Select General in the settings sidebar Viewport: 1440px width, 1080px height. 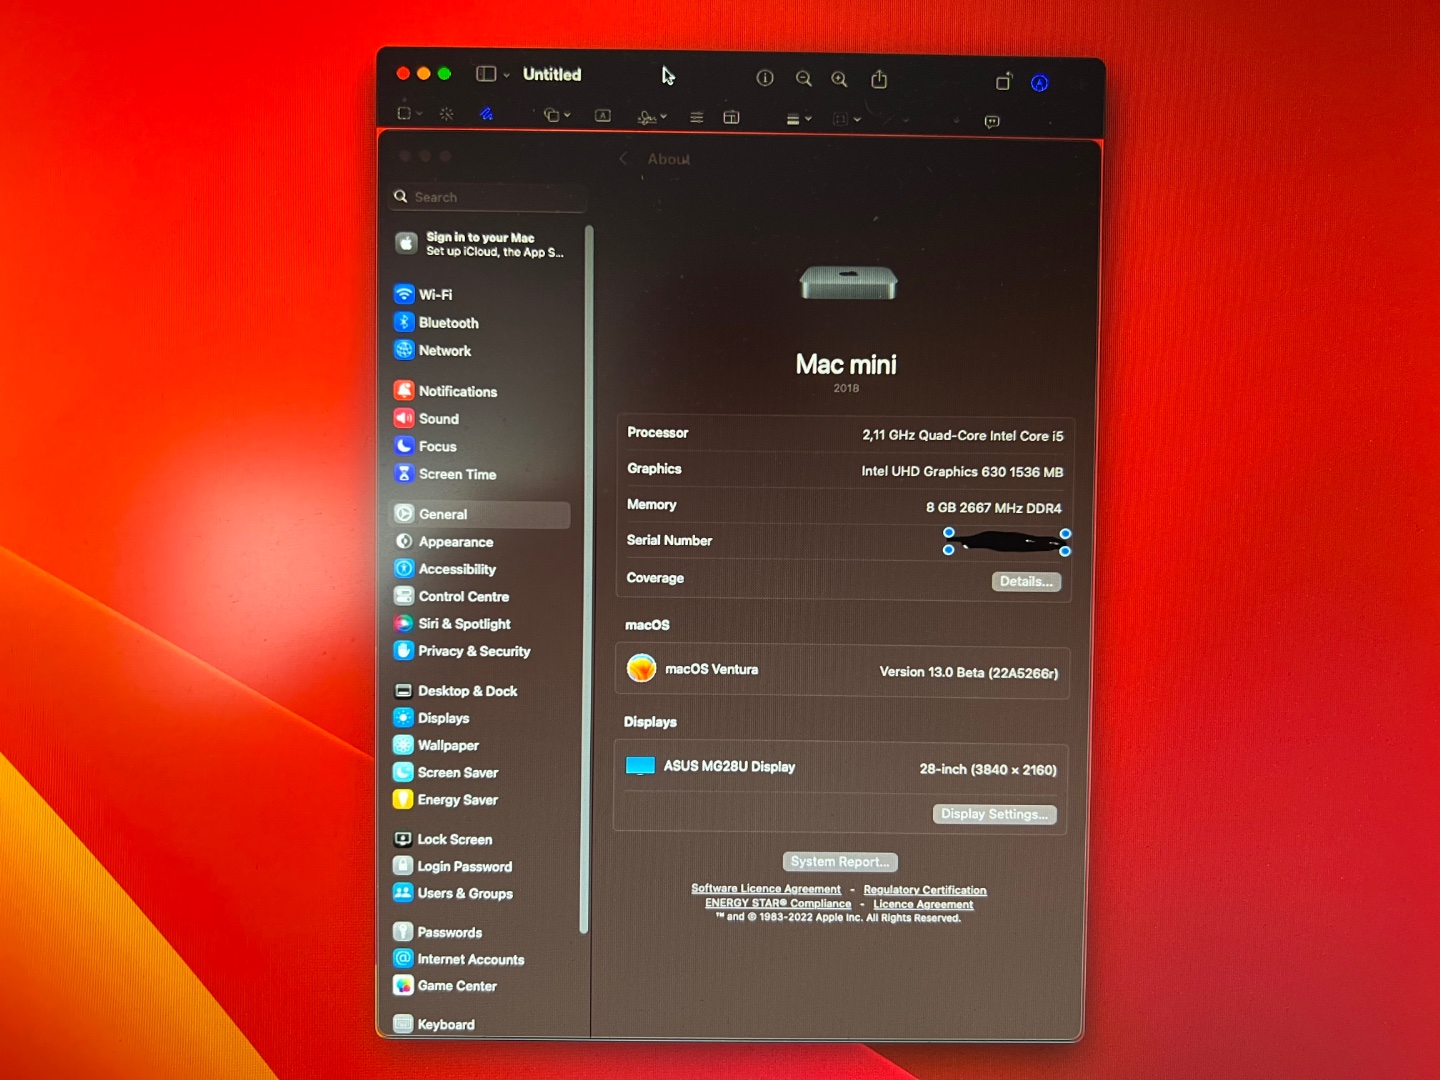pyautogui.click(x=480, y=514)
